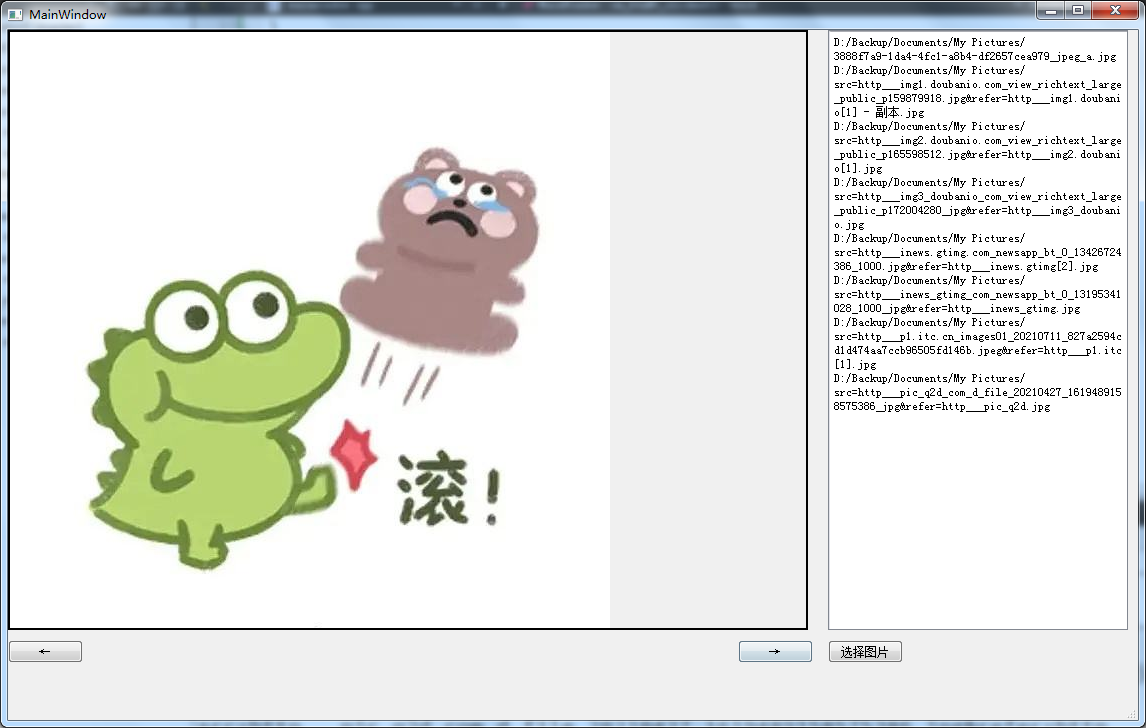Select the path containing pic_q2d_com_d_file_20210427
Viewport: 1146px width, 728px height.
(977, 393)
